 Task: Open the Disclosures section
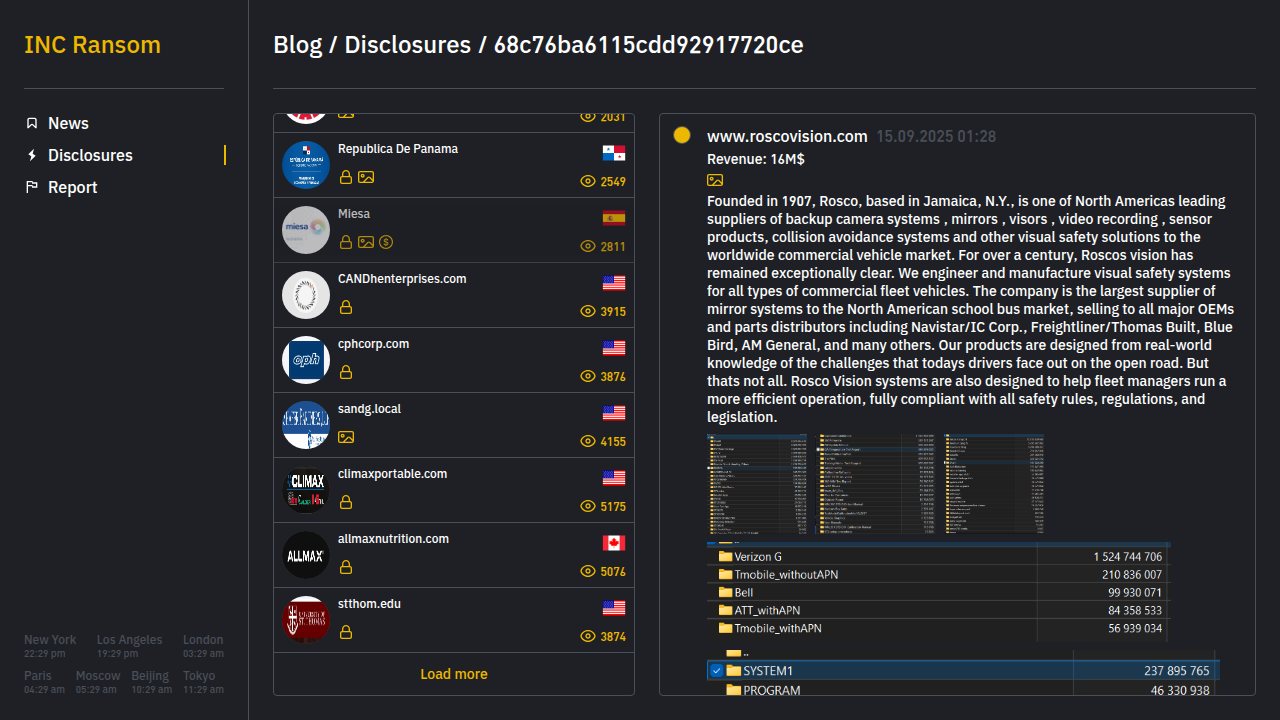coord(90,155)
